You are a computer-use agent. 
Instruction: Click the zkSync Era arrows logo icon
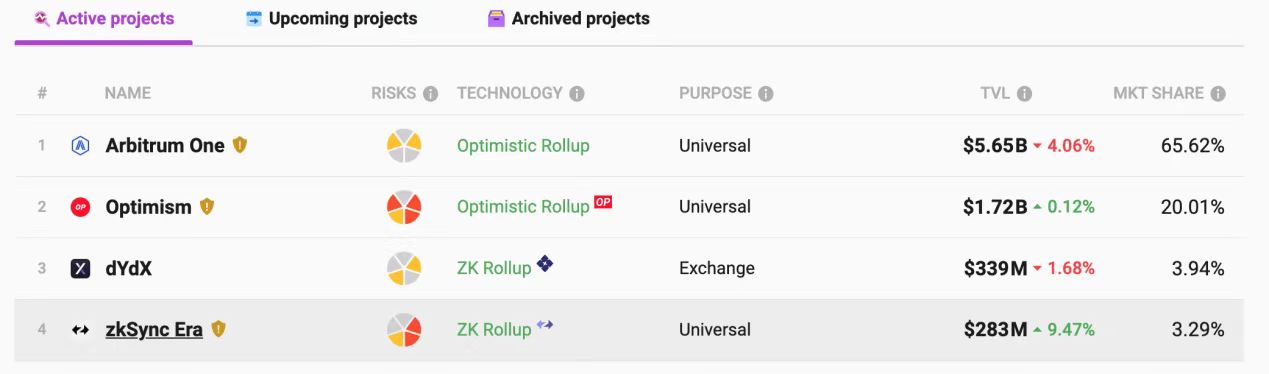81,330
